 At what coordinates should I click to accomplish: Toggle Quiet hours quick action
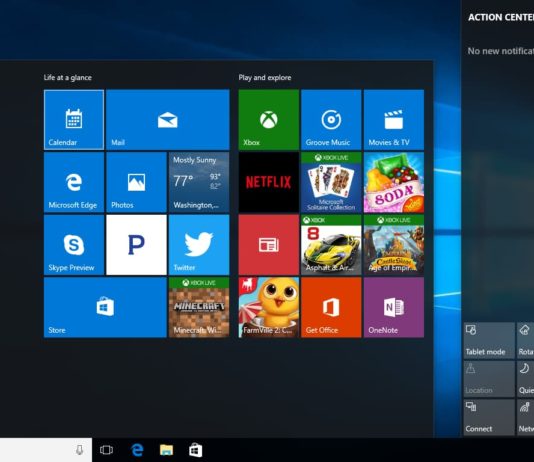point(525,379)
